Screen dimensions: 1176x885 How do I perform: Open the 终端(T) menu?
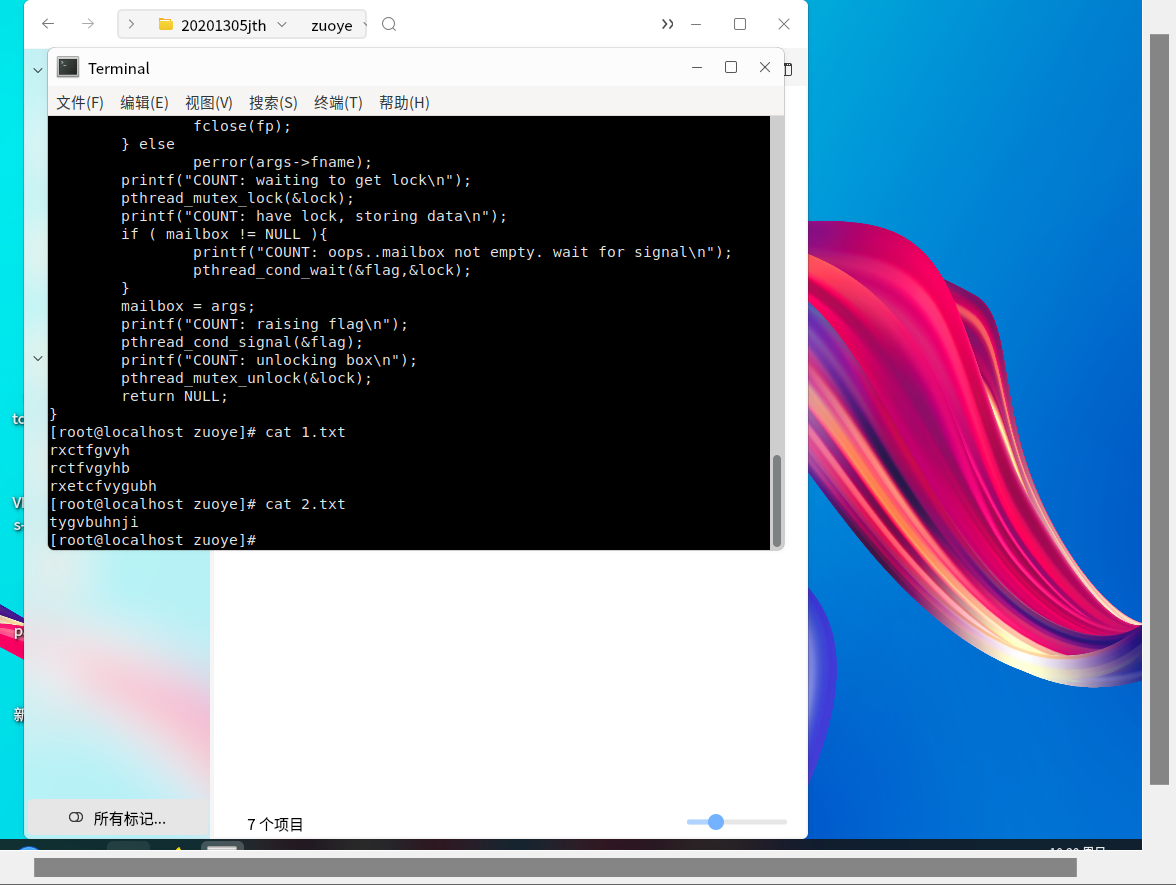click(338, 103)
